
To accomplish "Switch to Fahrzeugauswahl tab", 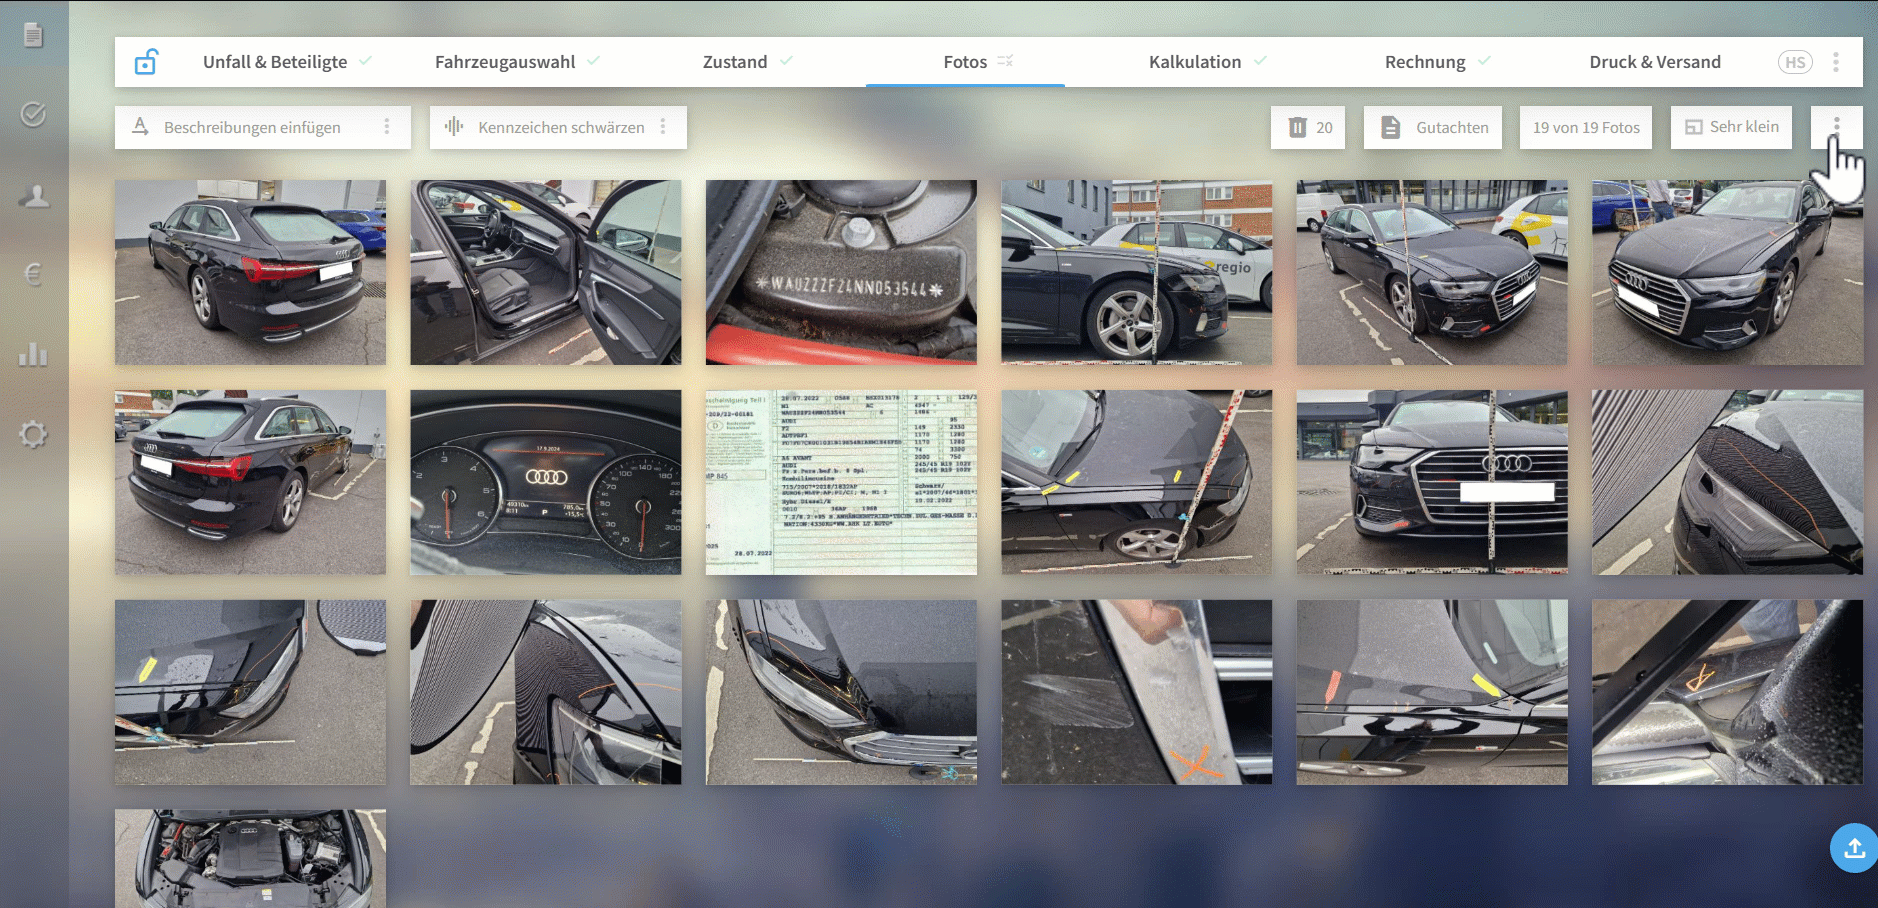I will (x=505, y=62).
